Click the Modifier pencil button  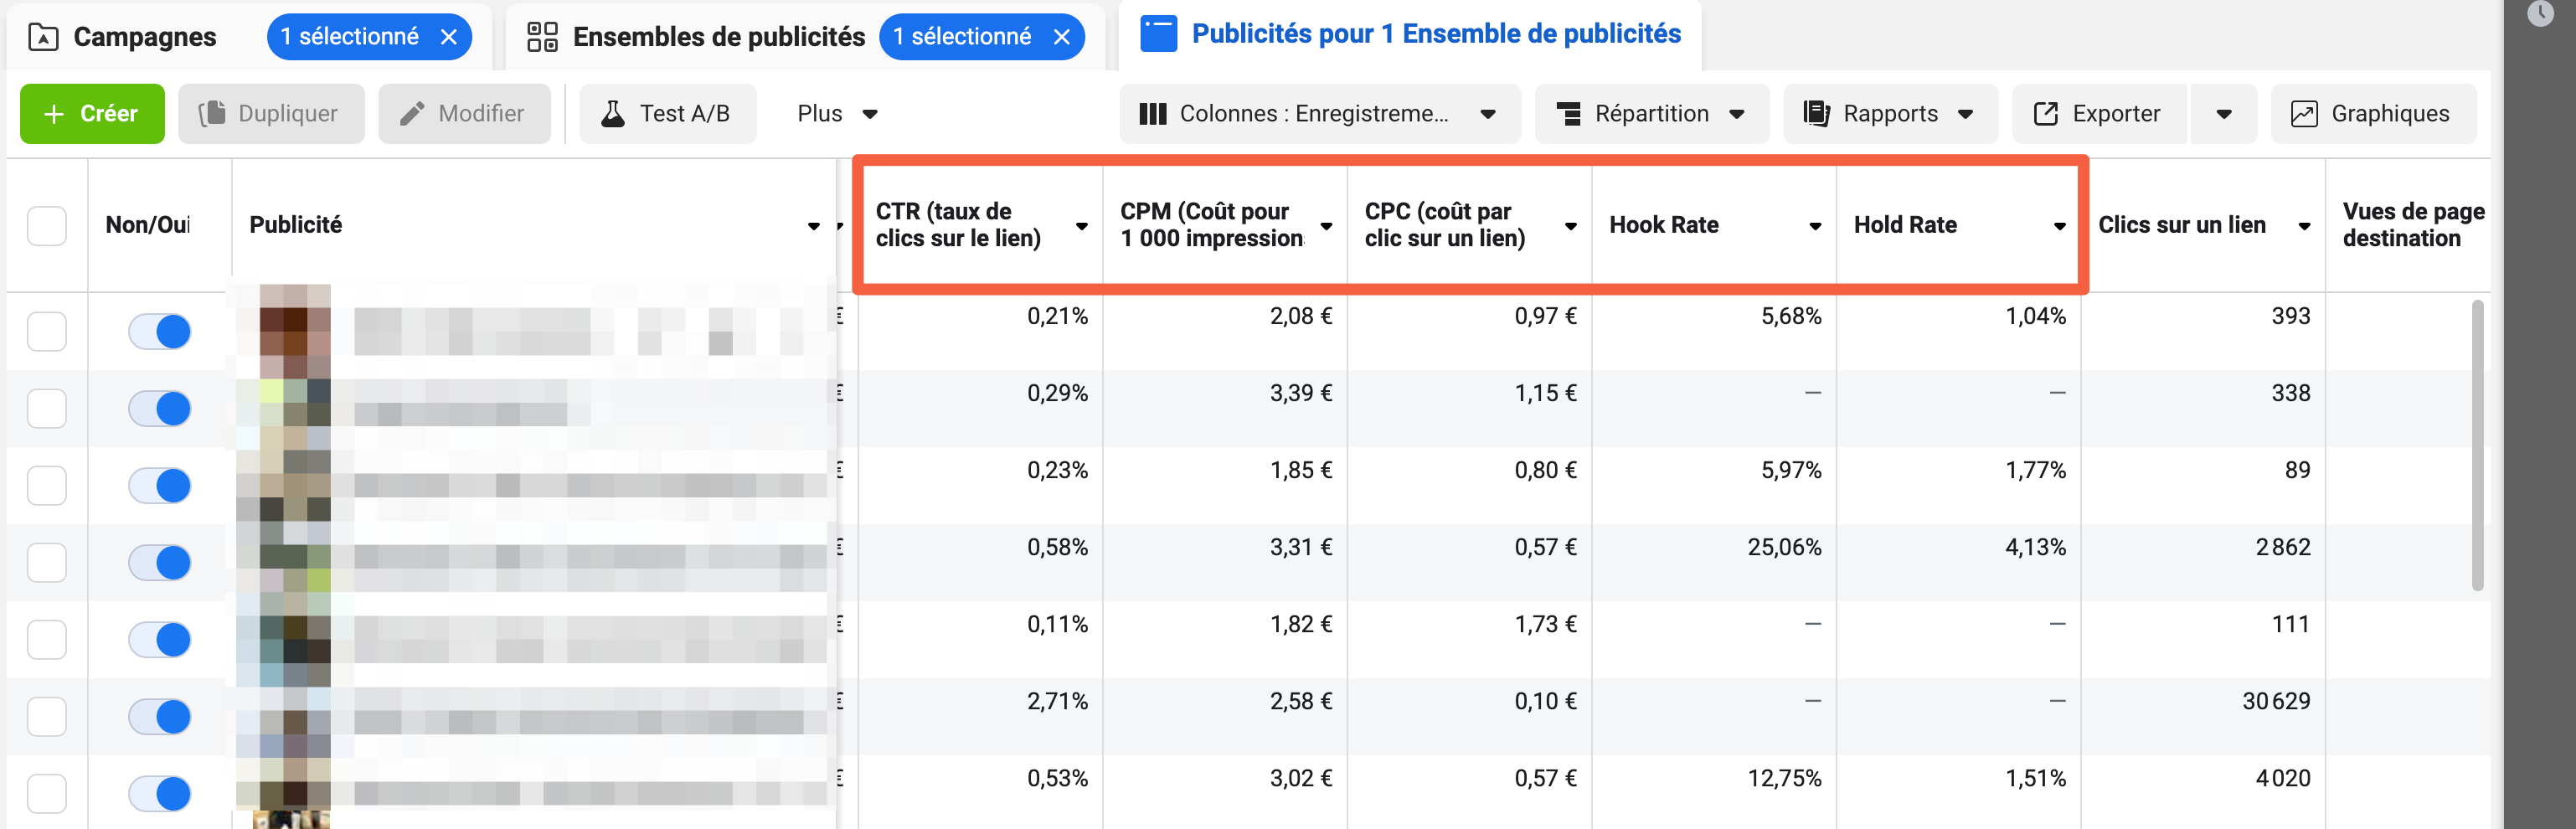(464, 114)
